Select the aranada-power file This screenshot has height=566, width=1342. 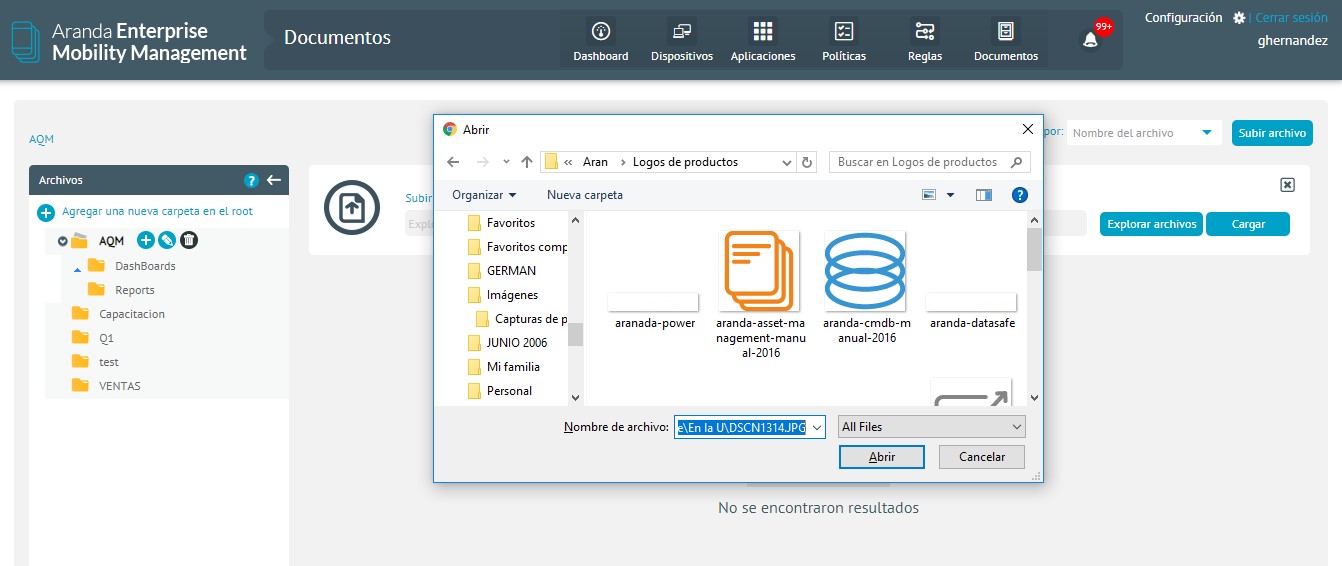(653, 311)
